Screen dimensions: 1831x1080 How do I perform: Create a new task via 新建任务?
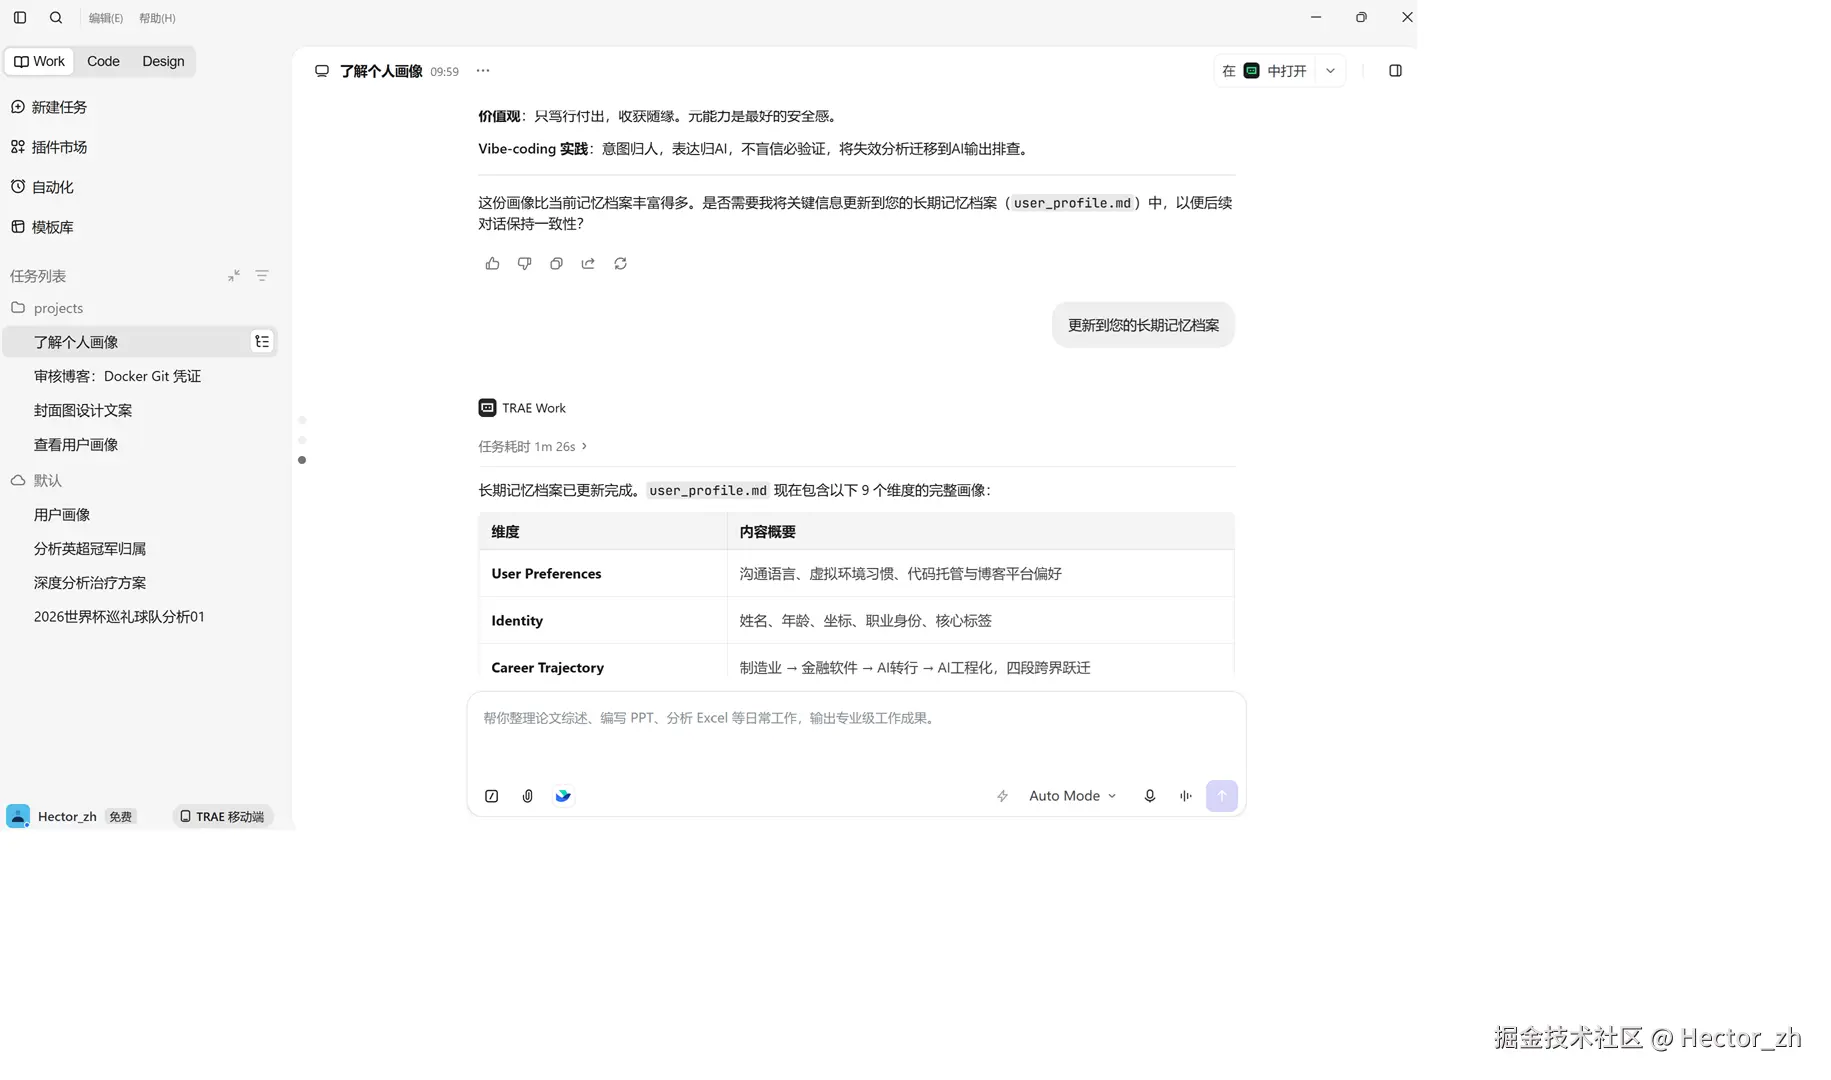48,107
